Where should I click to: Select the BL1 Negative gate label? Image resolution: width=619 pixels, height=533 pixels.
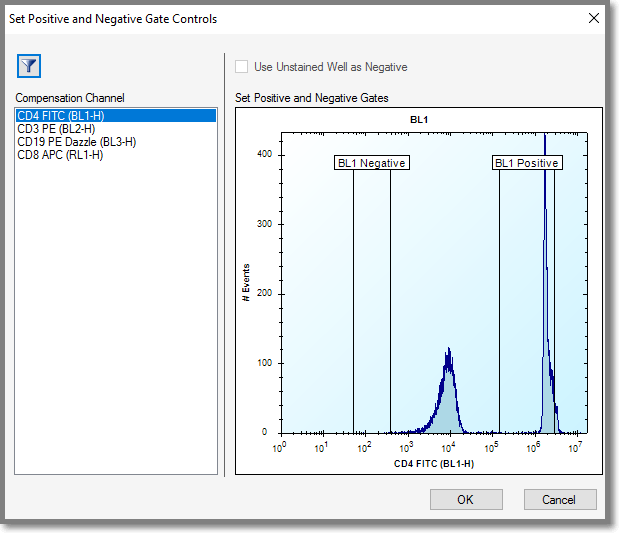click(372, 163)
